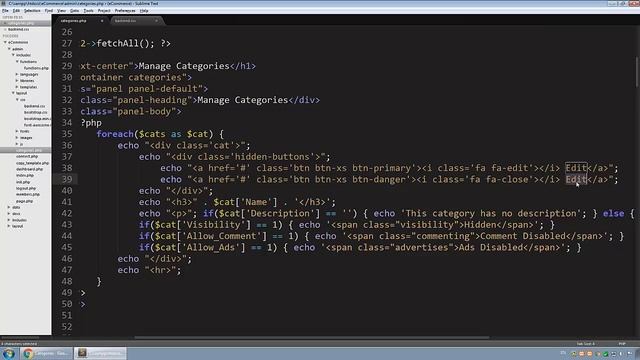Expand the templates folder
Screen dimensions: 640x360
[17, 87]
